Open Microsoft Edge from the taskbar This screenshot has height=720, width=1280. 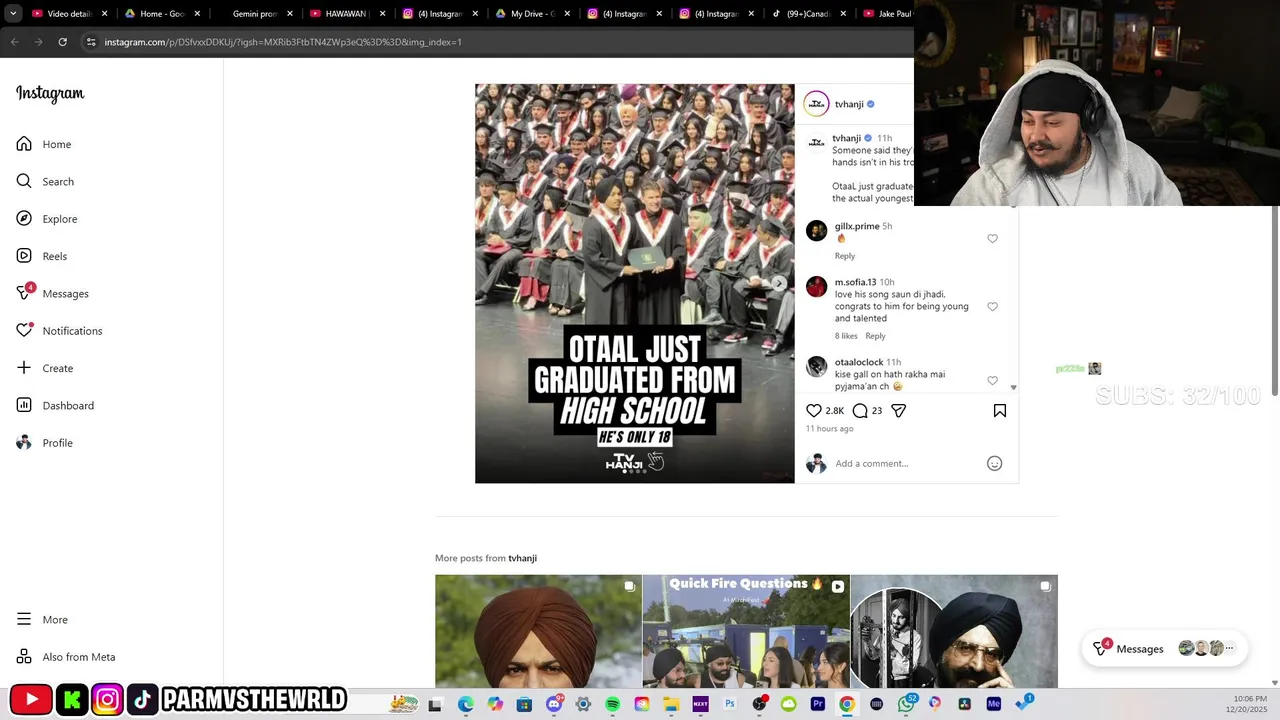click(x=466, y=704)
